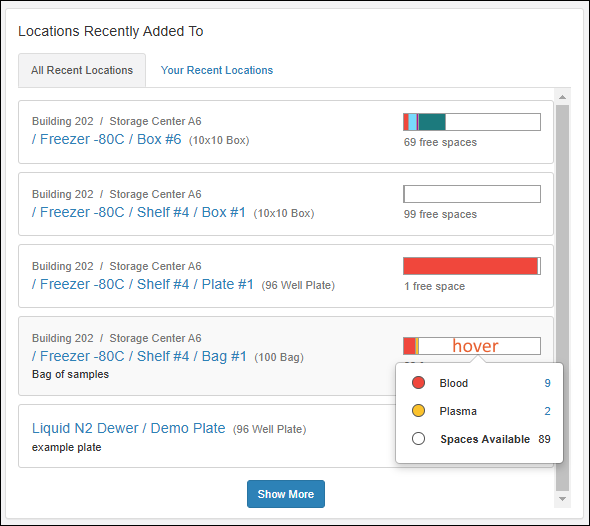Open Shelf #4 / Box #1 location link
590x526 pixels.
pyautogui.click(x=139, y=212)
